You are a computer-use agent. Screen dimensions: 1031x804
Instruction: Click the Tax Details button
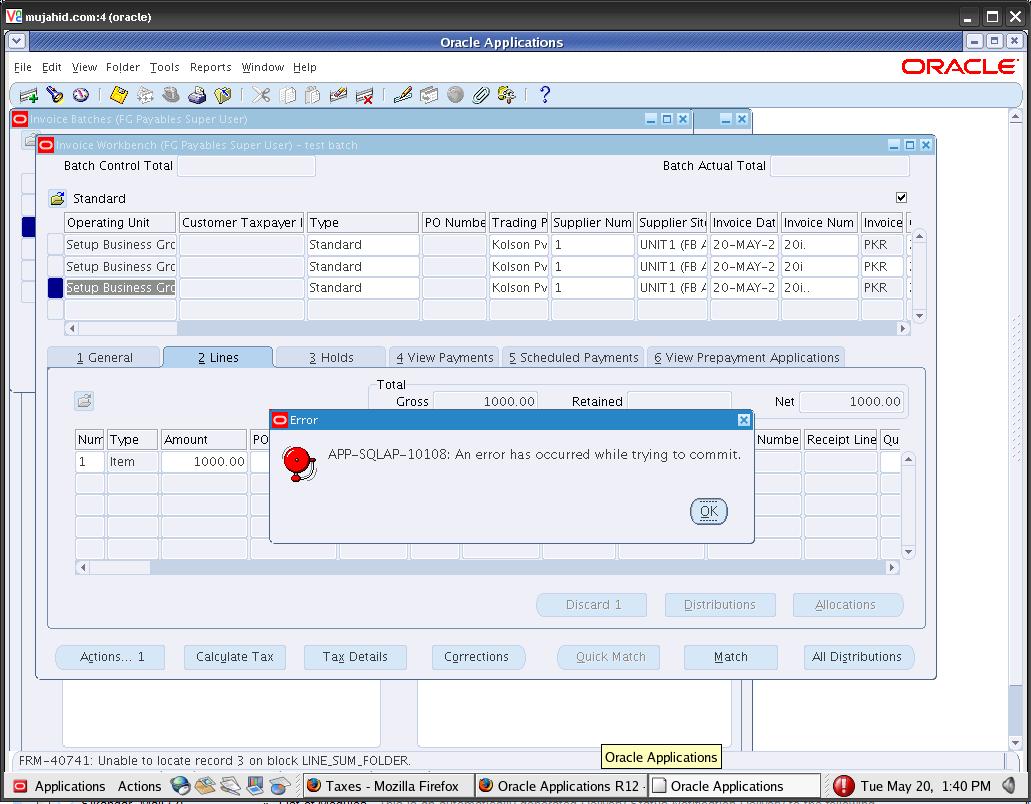pyautogui.click(x=355, y=657)
